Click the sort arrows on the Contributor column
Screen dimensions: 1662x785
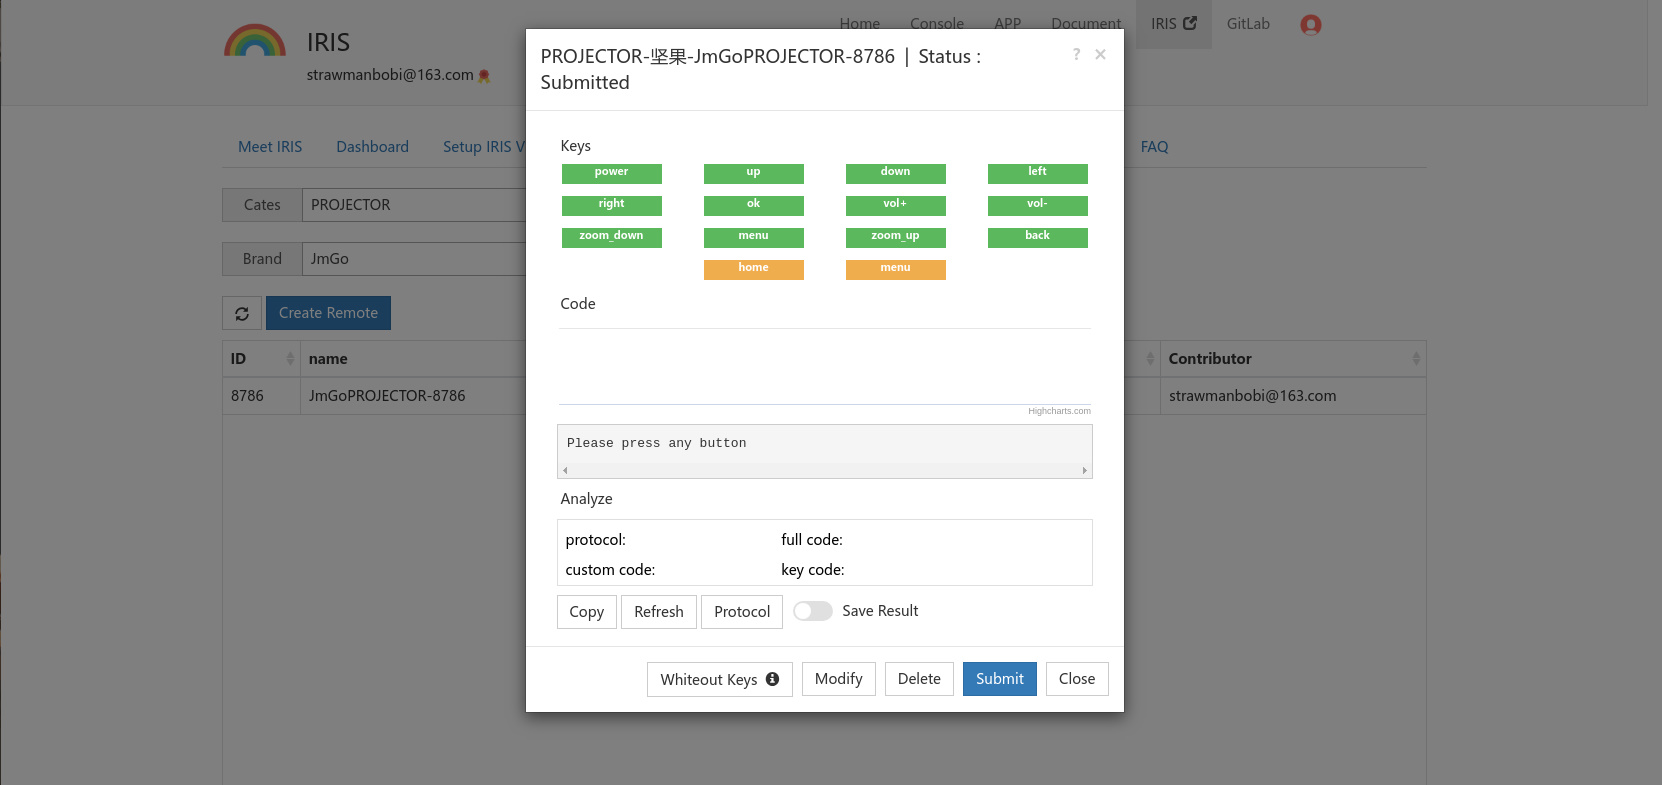point(1415,359)
